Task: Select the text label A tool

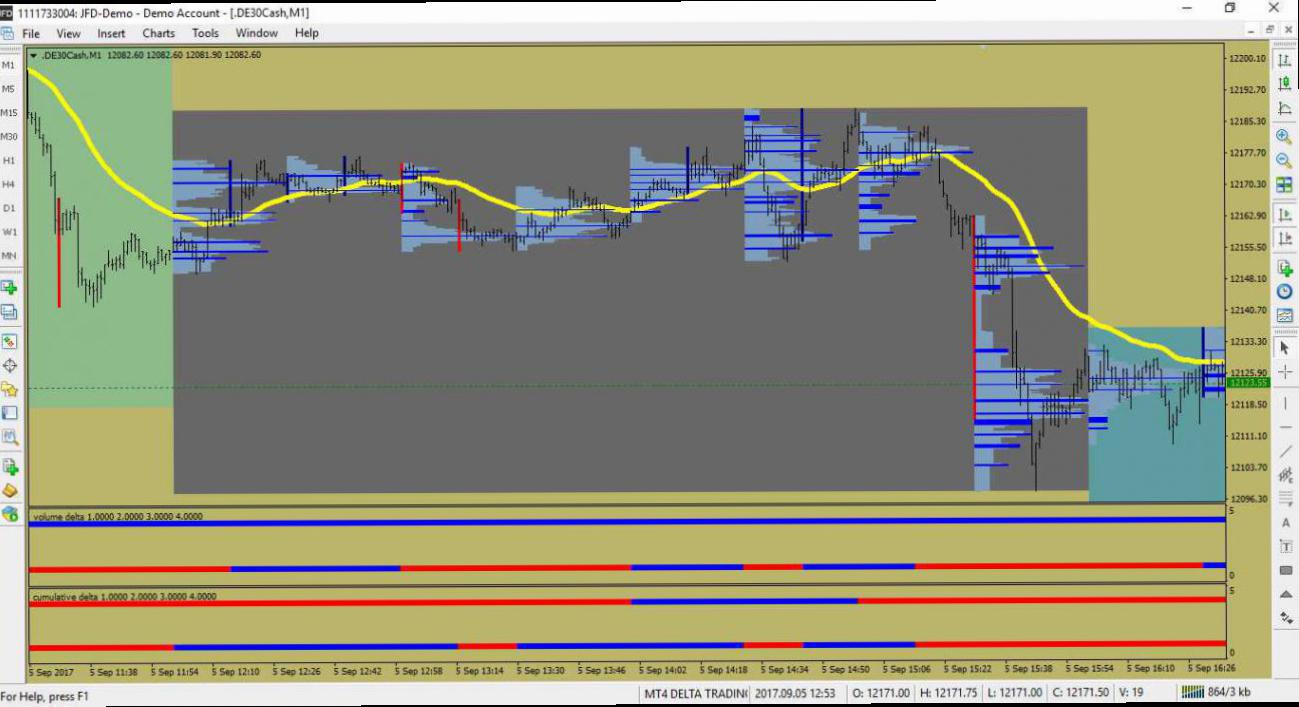Action: [x=1285, y=523]
